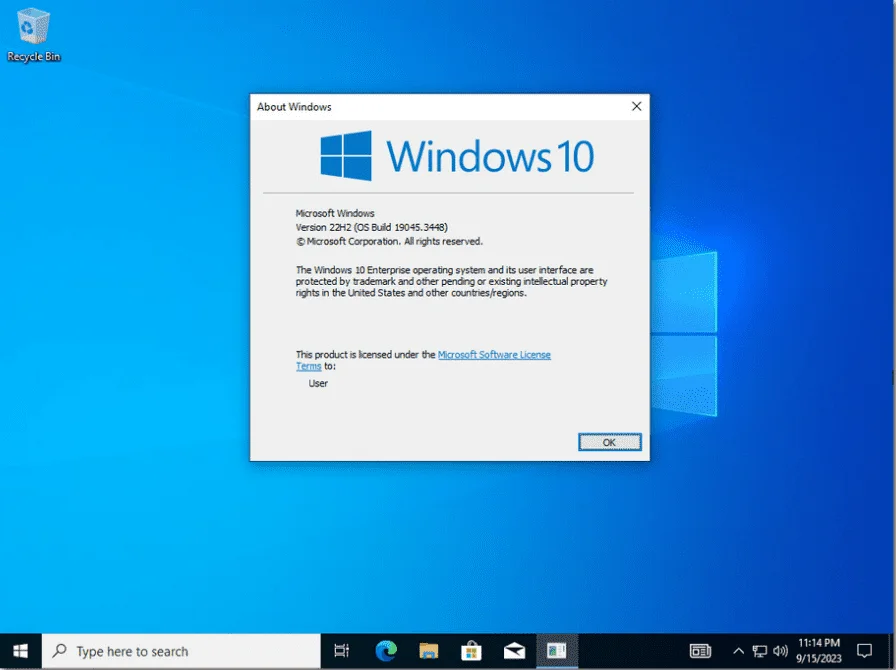Click the Version 22H2 build text
This screenshot has height=670, width=896.
371,227
